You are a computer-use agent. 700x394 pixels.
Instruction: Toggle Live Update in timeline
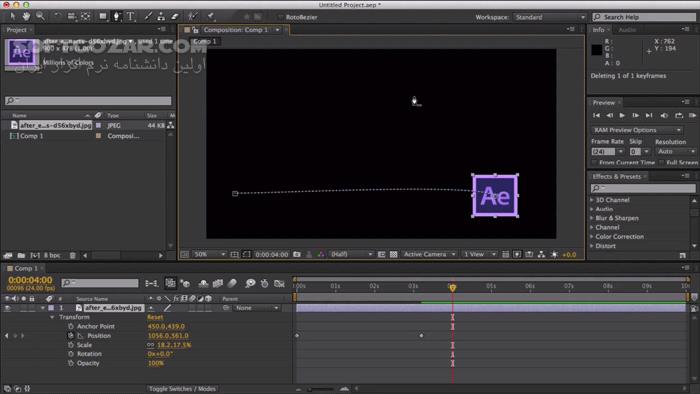pos(171,283)
